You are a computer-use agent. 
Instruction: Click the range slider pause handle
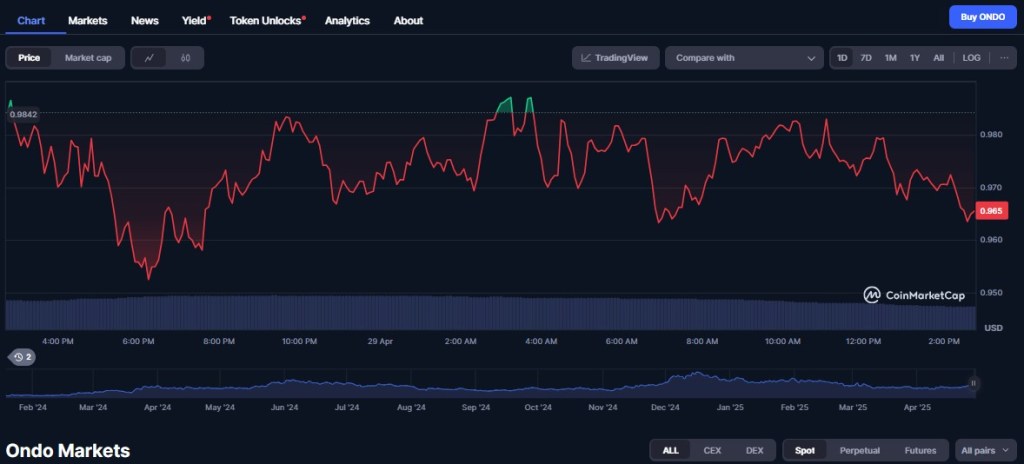[973, 384]
